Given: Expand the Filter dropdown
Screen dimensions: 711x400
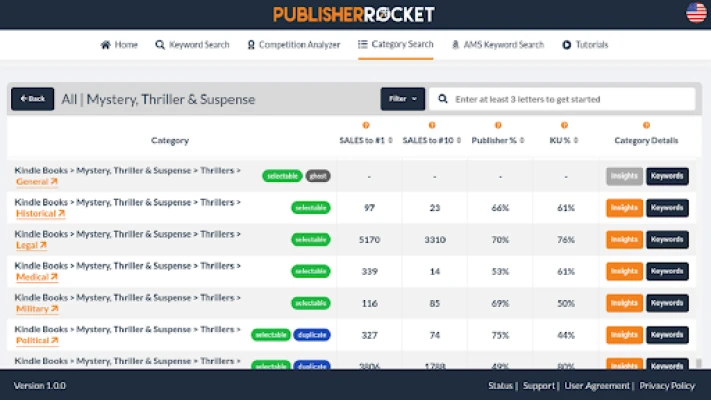Looking at the screenshot, I should [x=403, y=99].
